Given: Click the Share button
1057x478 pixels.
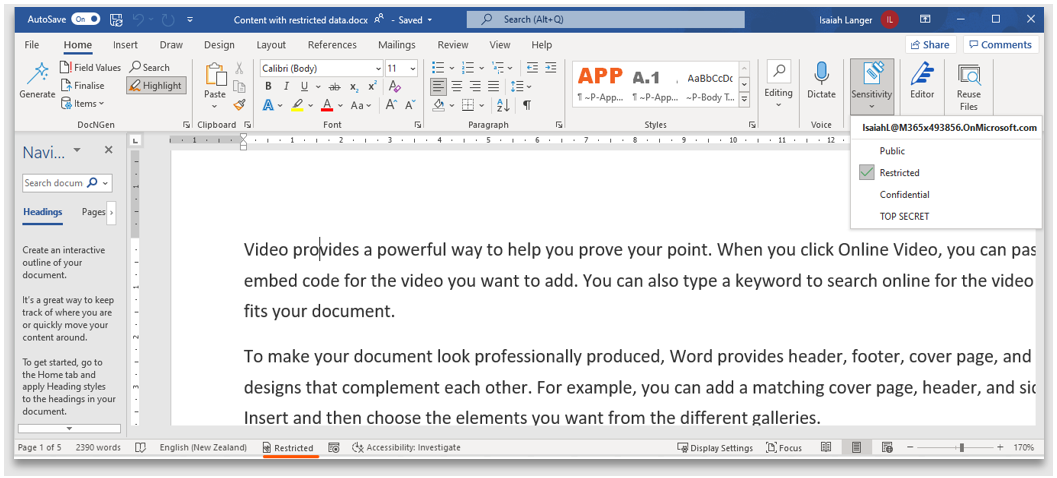Looking at the screenshot, I should click(930, 44).
